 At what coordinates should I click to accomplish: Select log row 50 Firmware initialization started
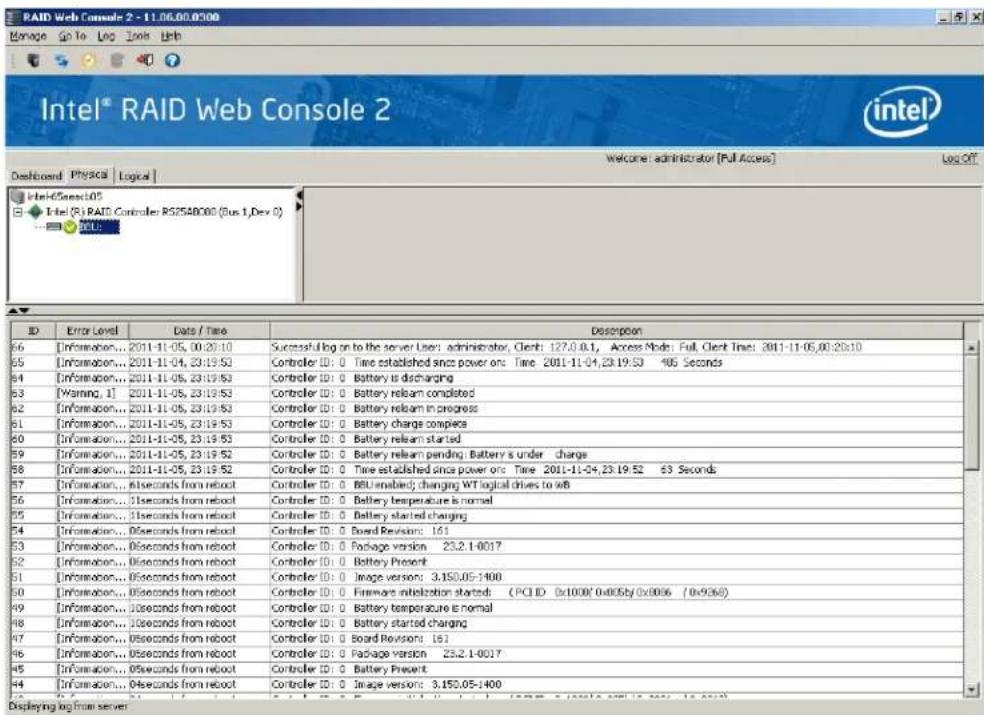pos(487,593)
